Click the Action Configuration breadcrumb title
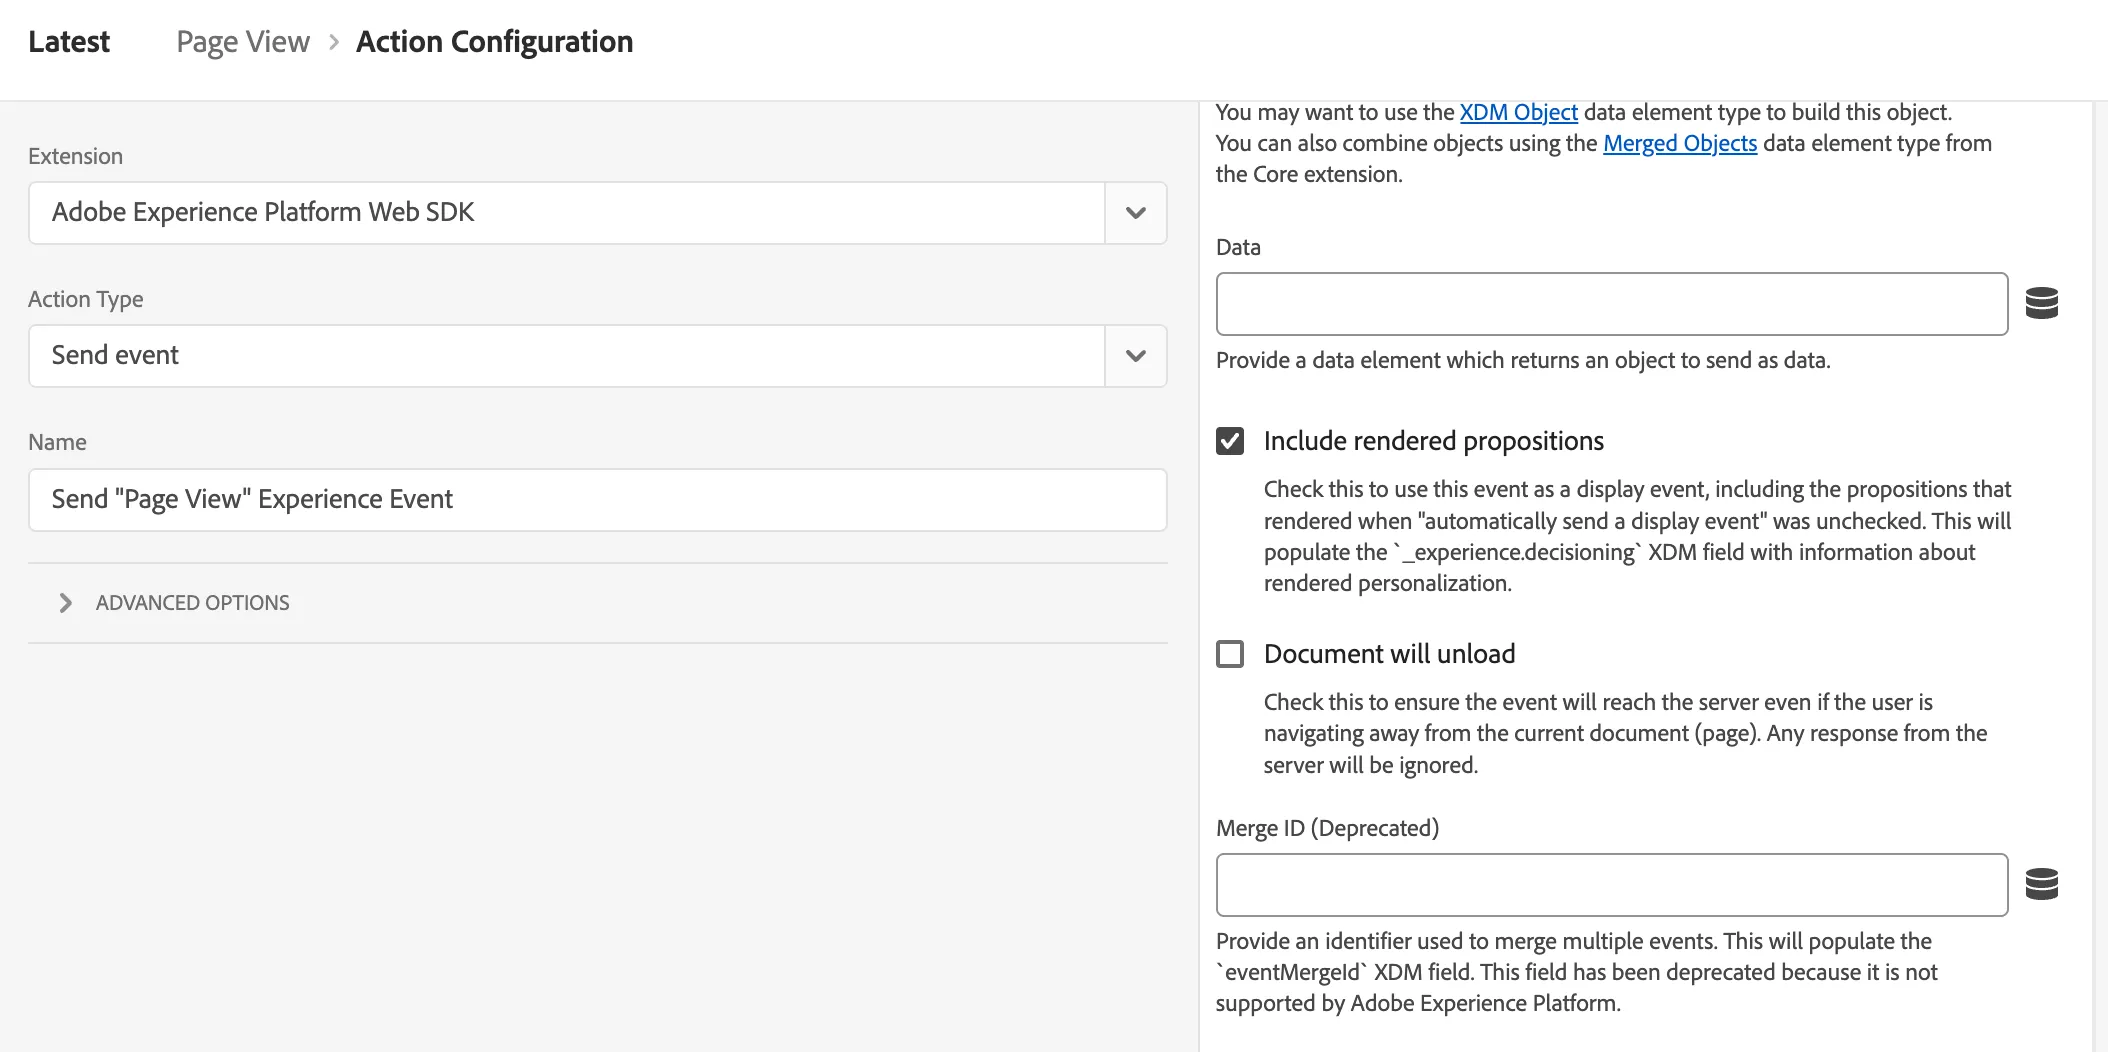 [x=494, y=42]
